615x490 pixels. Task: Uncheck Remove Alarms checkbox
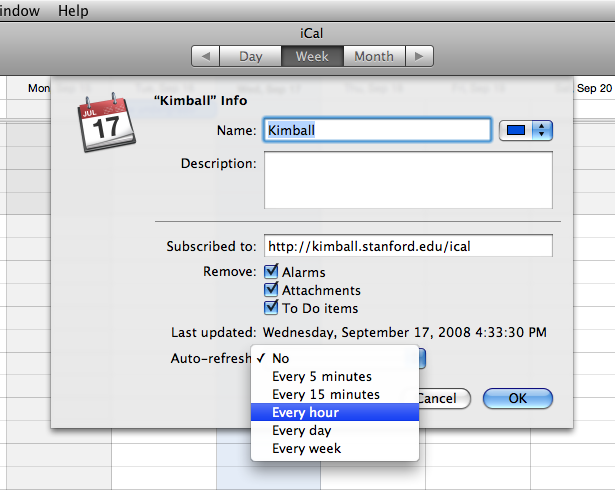271,271
